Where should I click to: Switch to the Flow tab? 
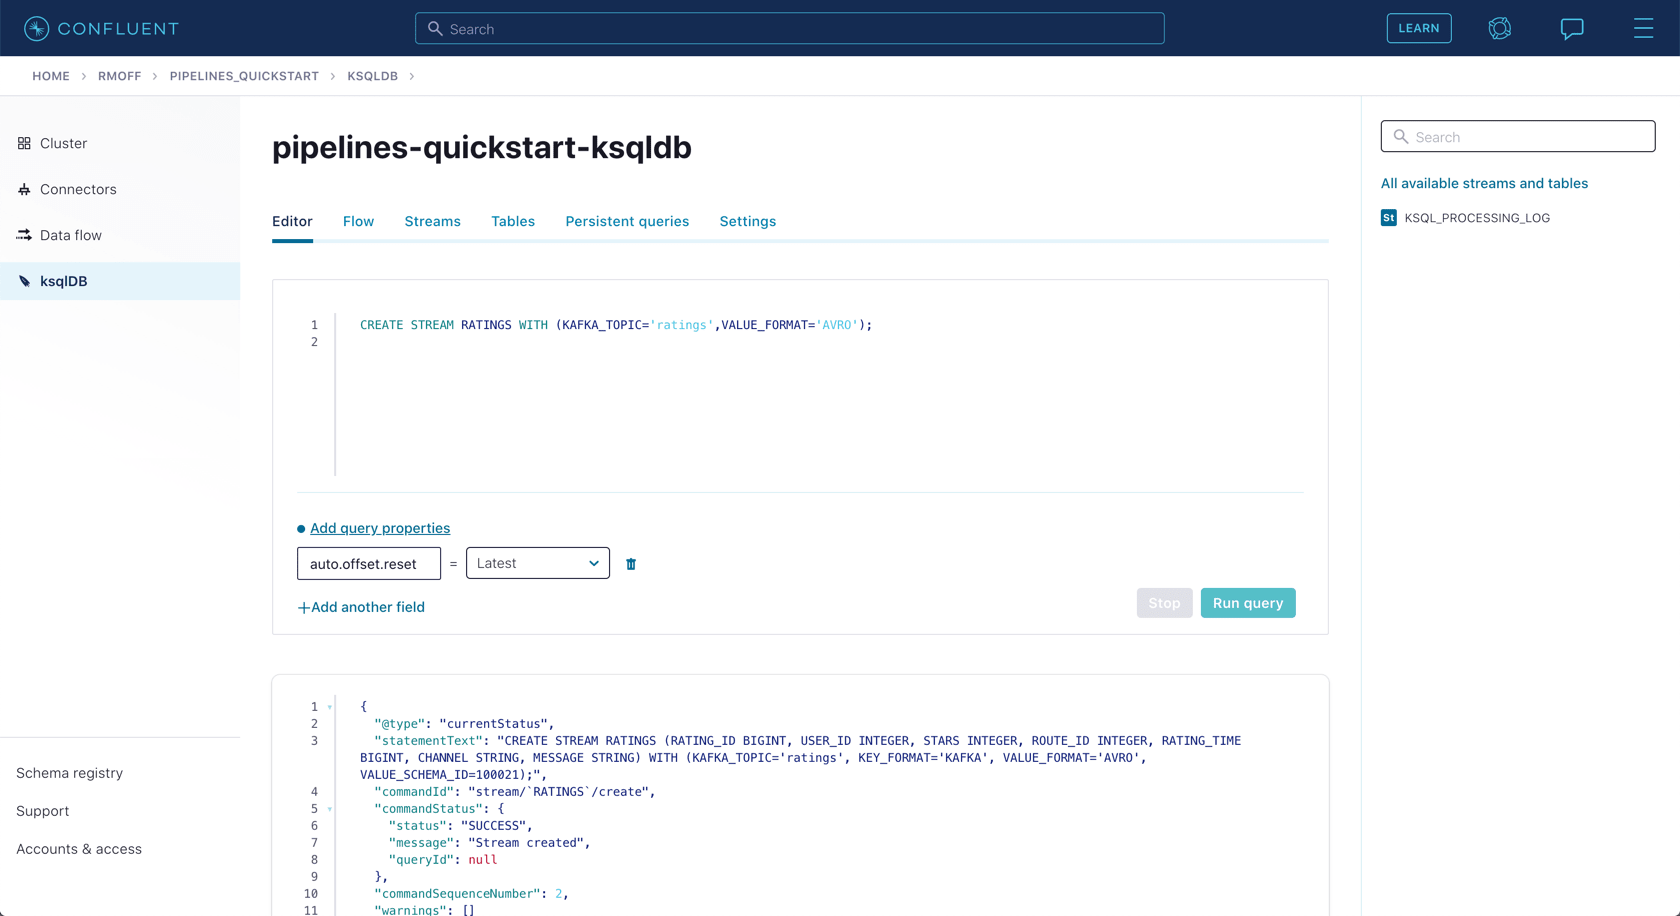[x=358, y=221]
